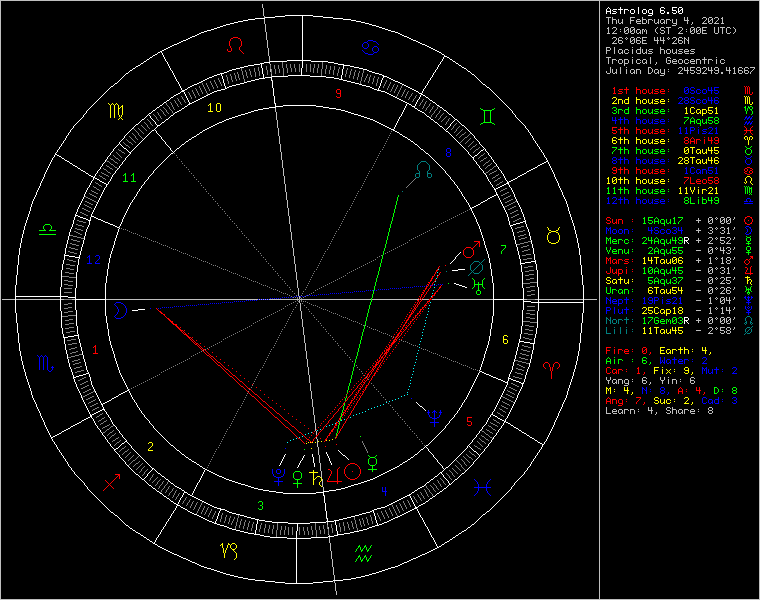Select the red Sun circle symbol in the chart
The width and height of the screenshot is (760, 600).
[x=353, y=472]
